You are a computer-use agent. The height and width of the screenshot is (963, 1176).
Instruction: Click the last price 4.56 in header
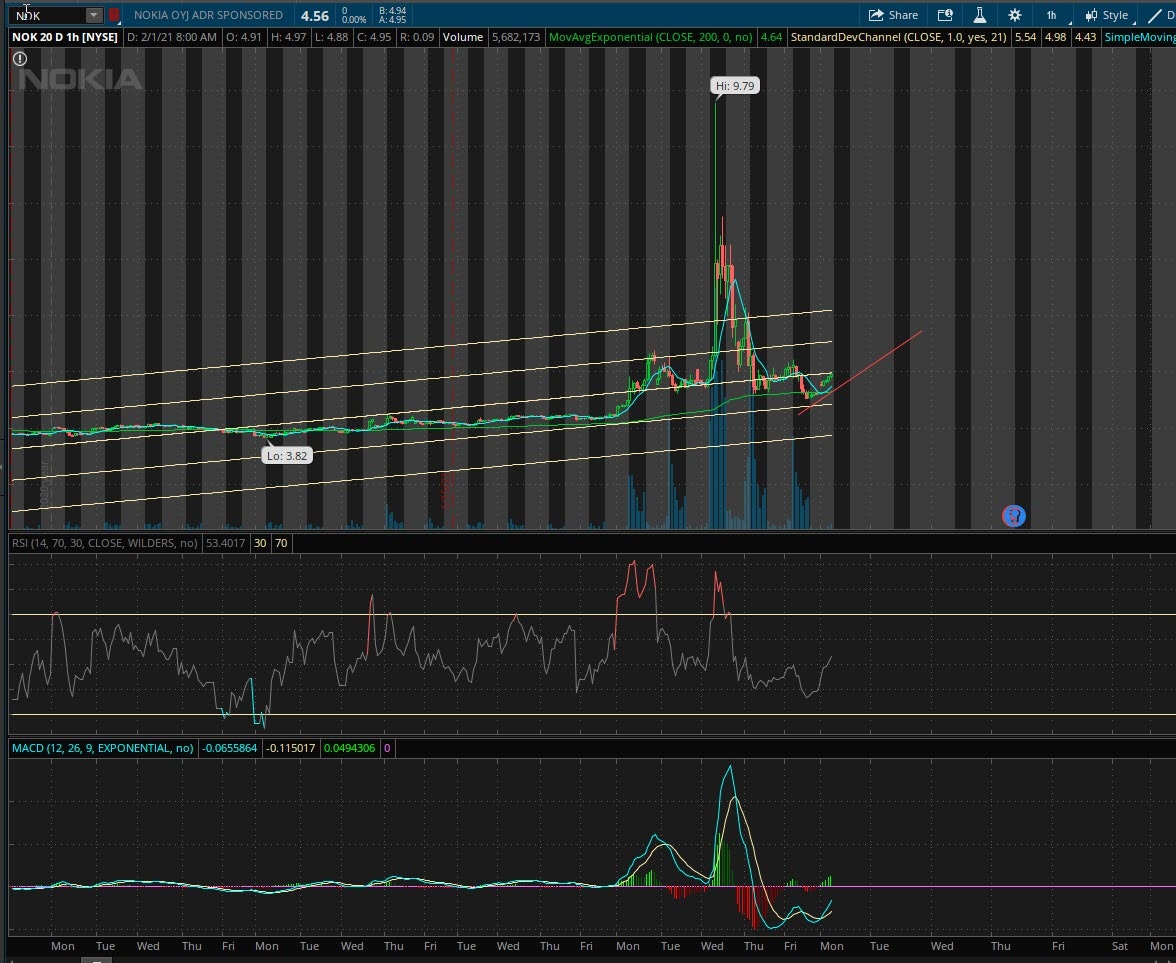pos(315,15)
